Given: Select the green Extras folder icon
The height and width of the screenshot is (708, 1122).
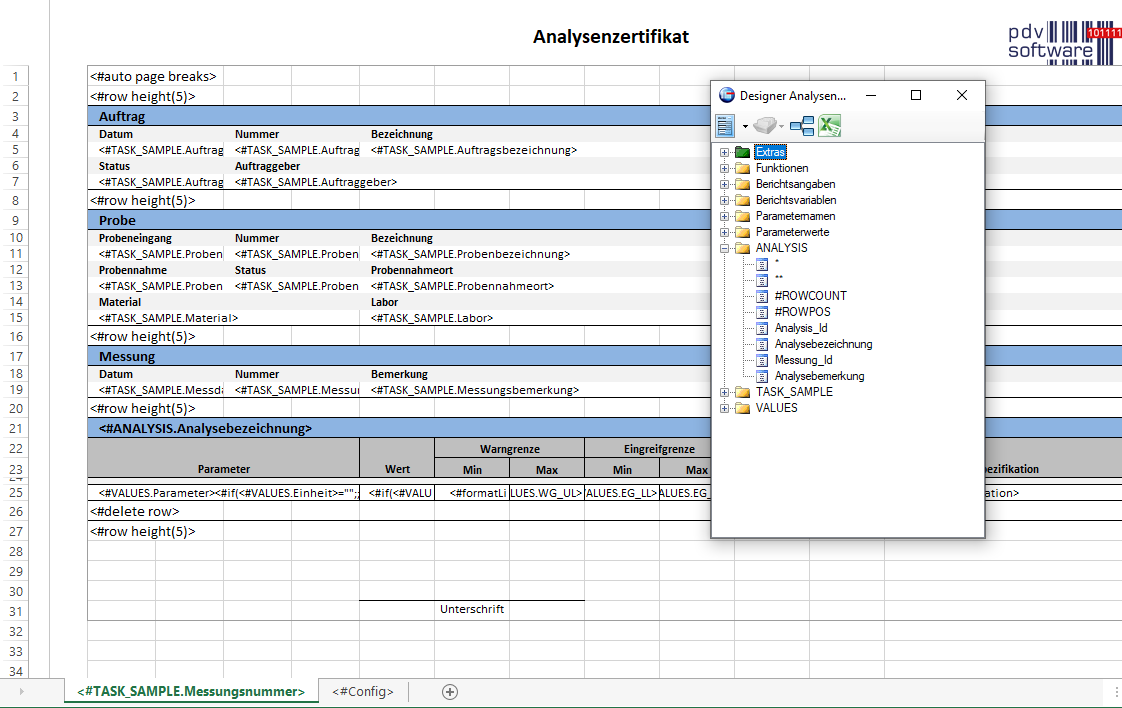Looking at the screenshot, I should click(742, 152).
